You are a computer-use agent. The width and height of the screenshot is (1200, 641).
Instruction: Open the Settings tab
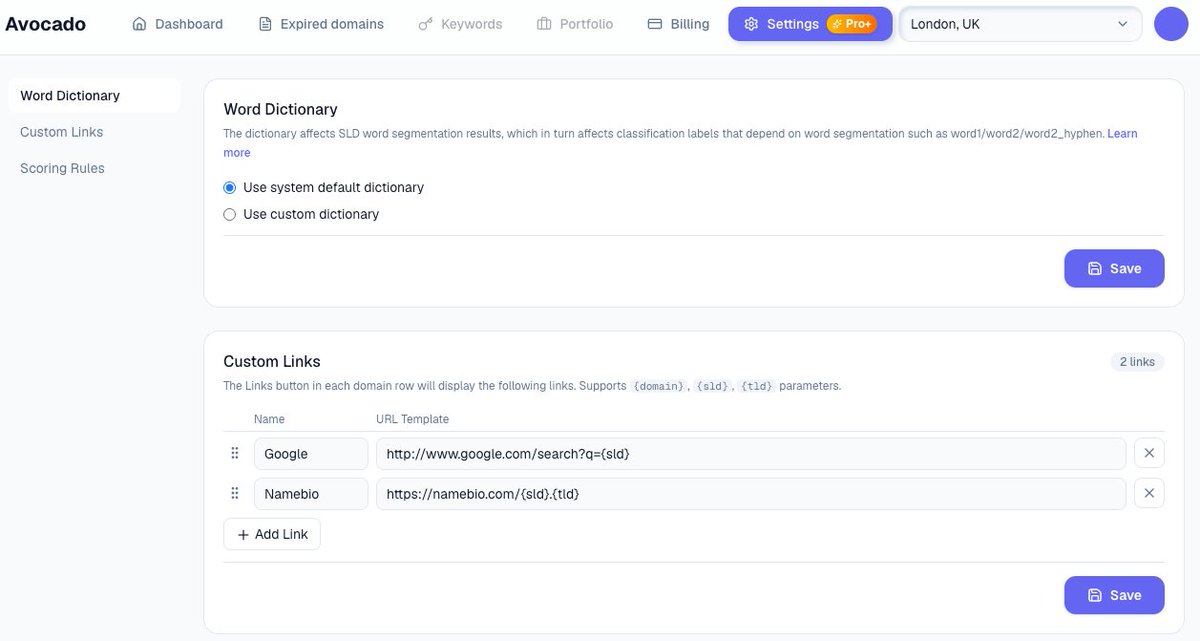click(x=810, y=24)
